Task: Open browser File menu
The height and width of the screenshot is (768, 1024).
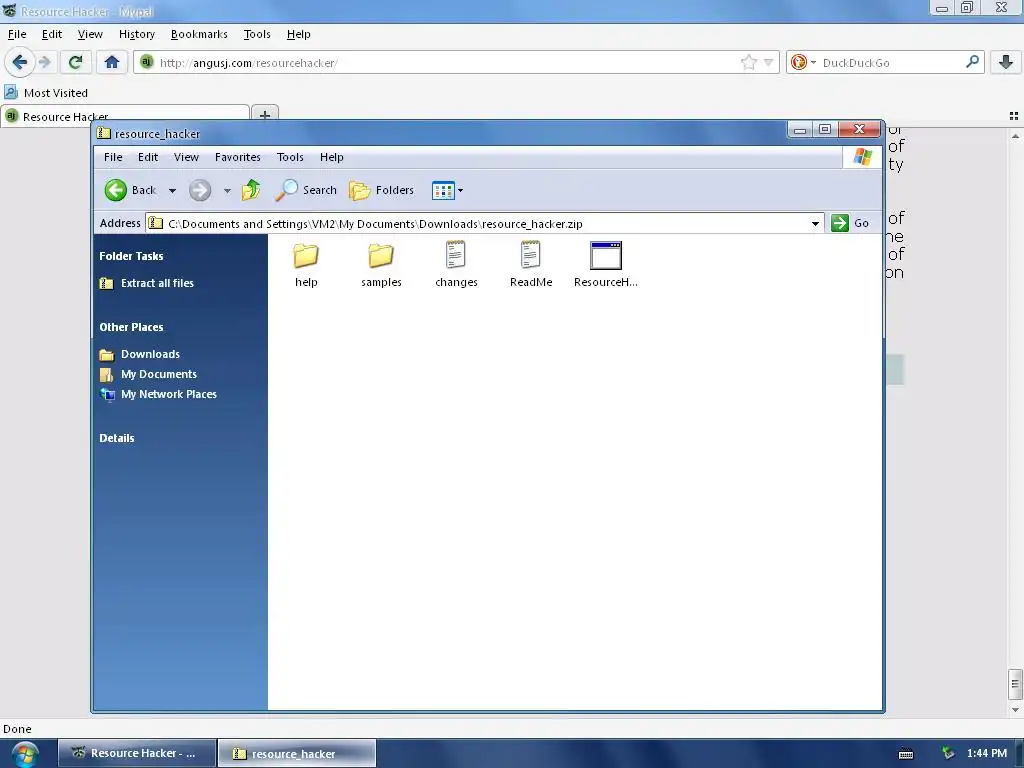Action: coord(17,34)
